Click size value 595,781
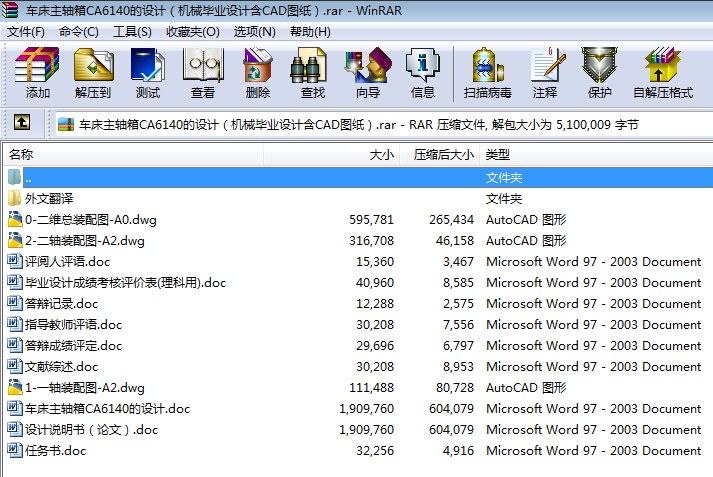The height and width of the screenshot is (477, 713). (x=372, y=220)
